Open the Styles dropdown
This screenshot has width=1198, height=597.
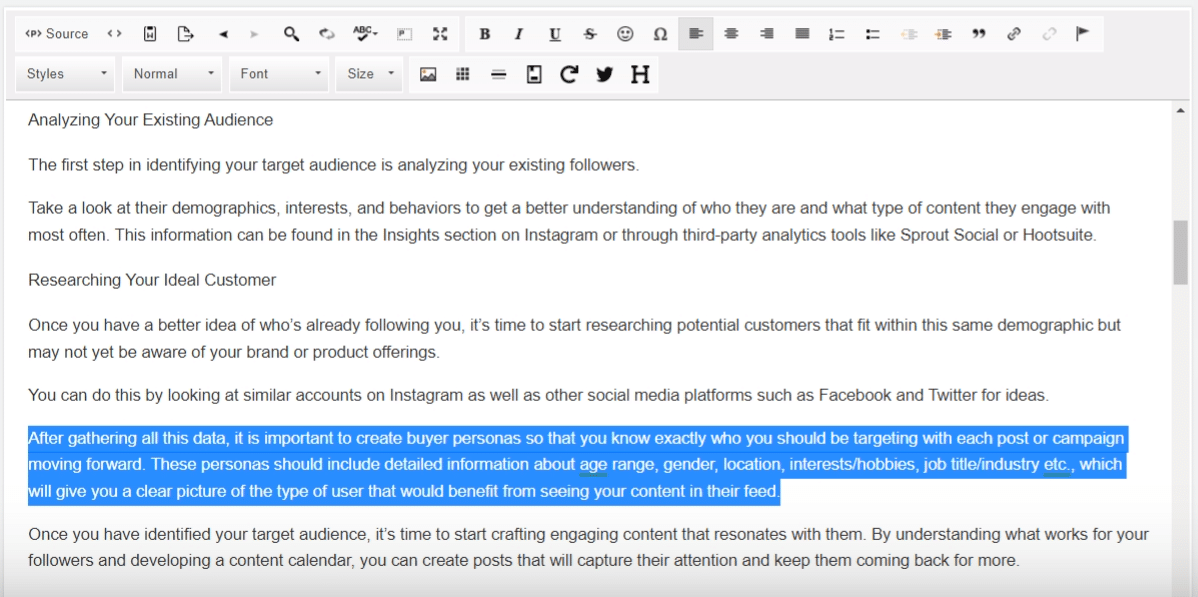point(66,74)
